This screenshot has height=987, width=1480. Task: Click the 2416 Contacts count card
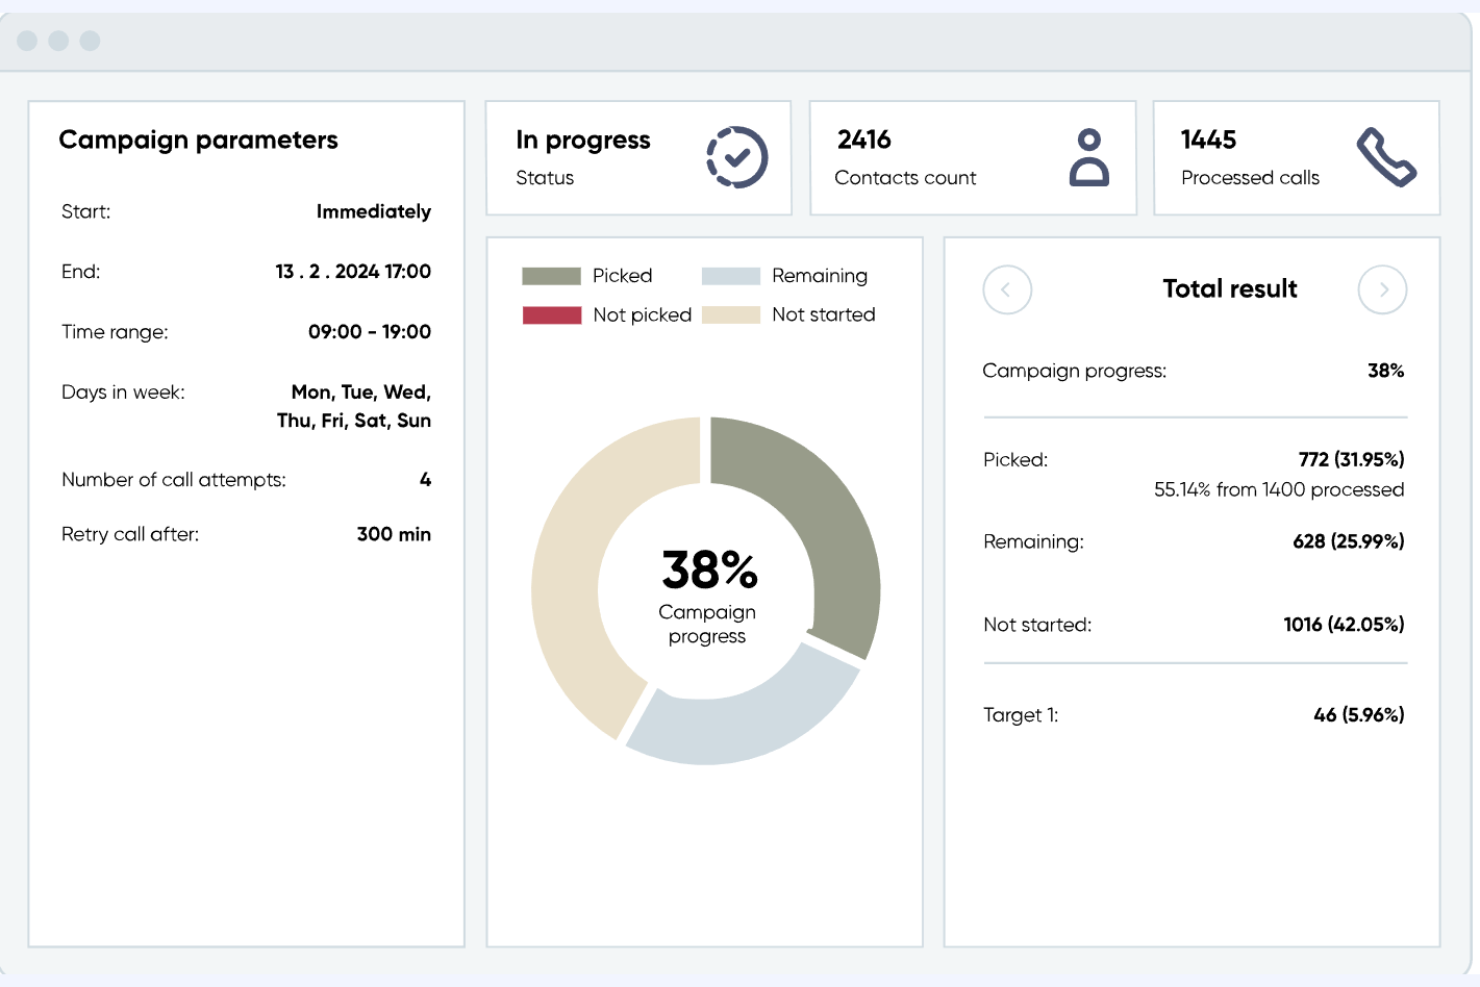pyautogui.click(x=972, y=157)
